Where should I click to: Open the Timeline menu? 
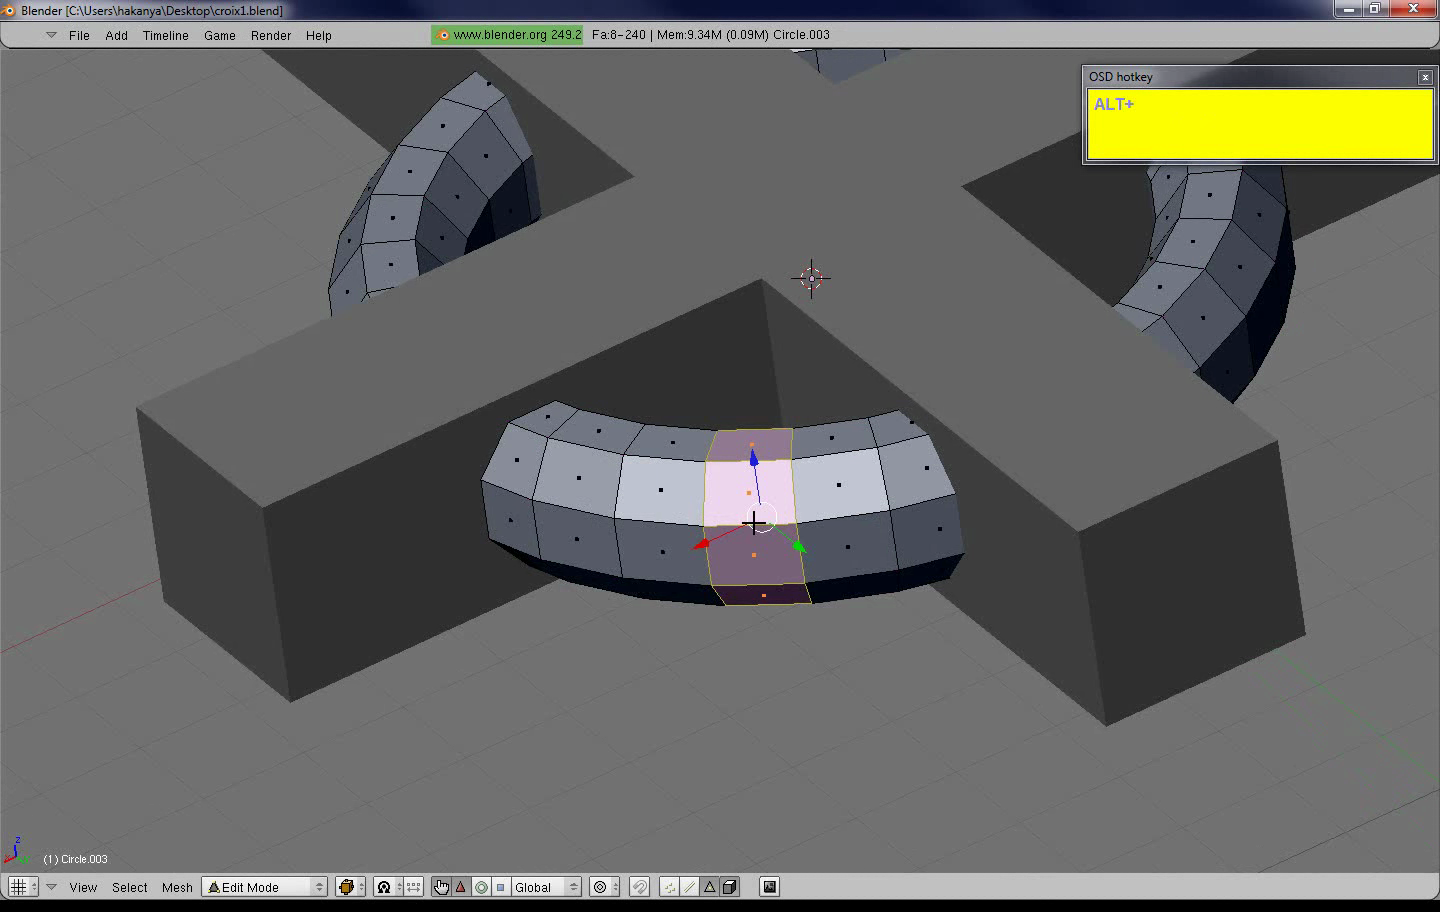click(x=165, y=35)
